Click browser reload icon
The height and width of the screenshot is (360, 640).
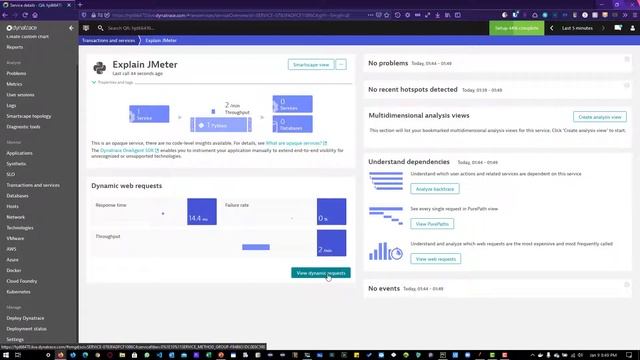(x=25, y=15)
